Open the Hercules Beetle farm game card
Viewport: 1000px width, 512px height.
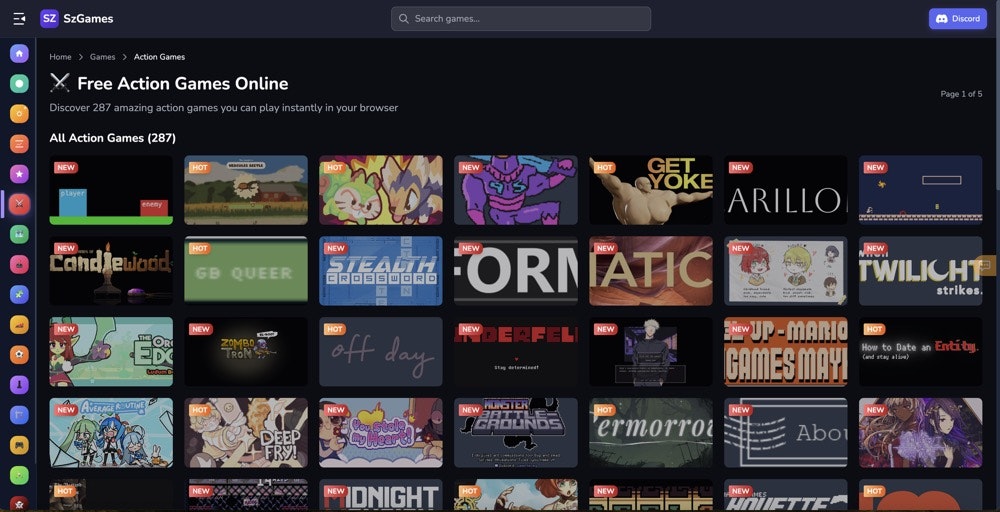pos(246,190)
